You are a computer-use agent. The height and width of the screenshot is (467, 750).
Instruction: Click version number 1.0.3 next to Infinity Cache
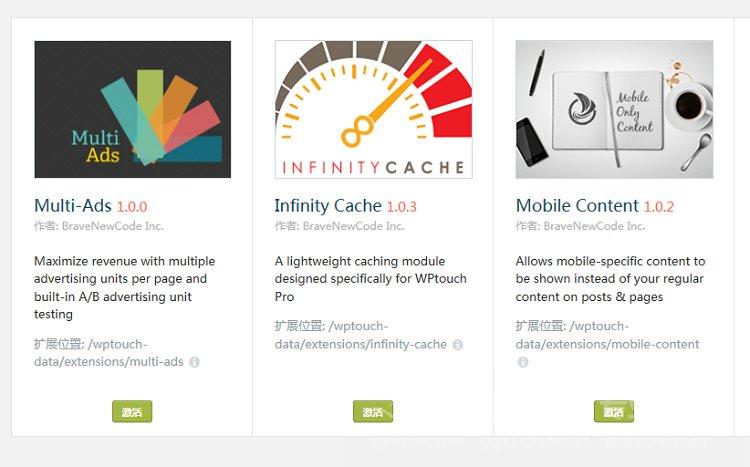coord(402,207)
